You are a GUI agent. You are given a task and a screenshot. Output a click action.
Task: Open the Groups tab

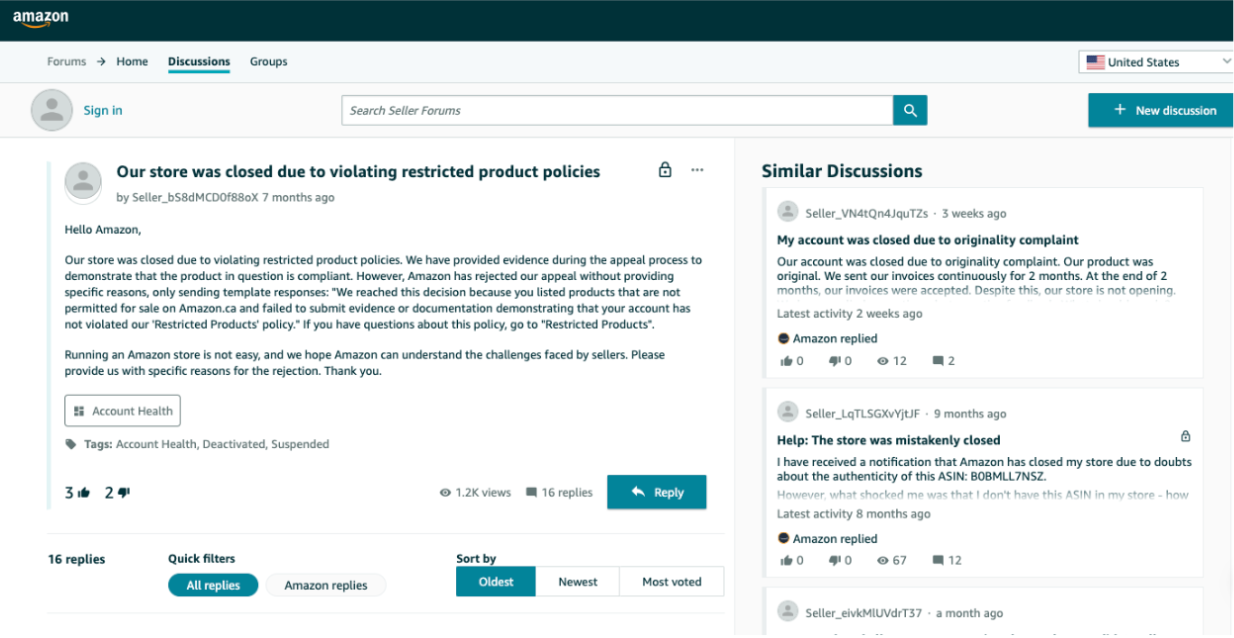[268, 62]
